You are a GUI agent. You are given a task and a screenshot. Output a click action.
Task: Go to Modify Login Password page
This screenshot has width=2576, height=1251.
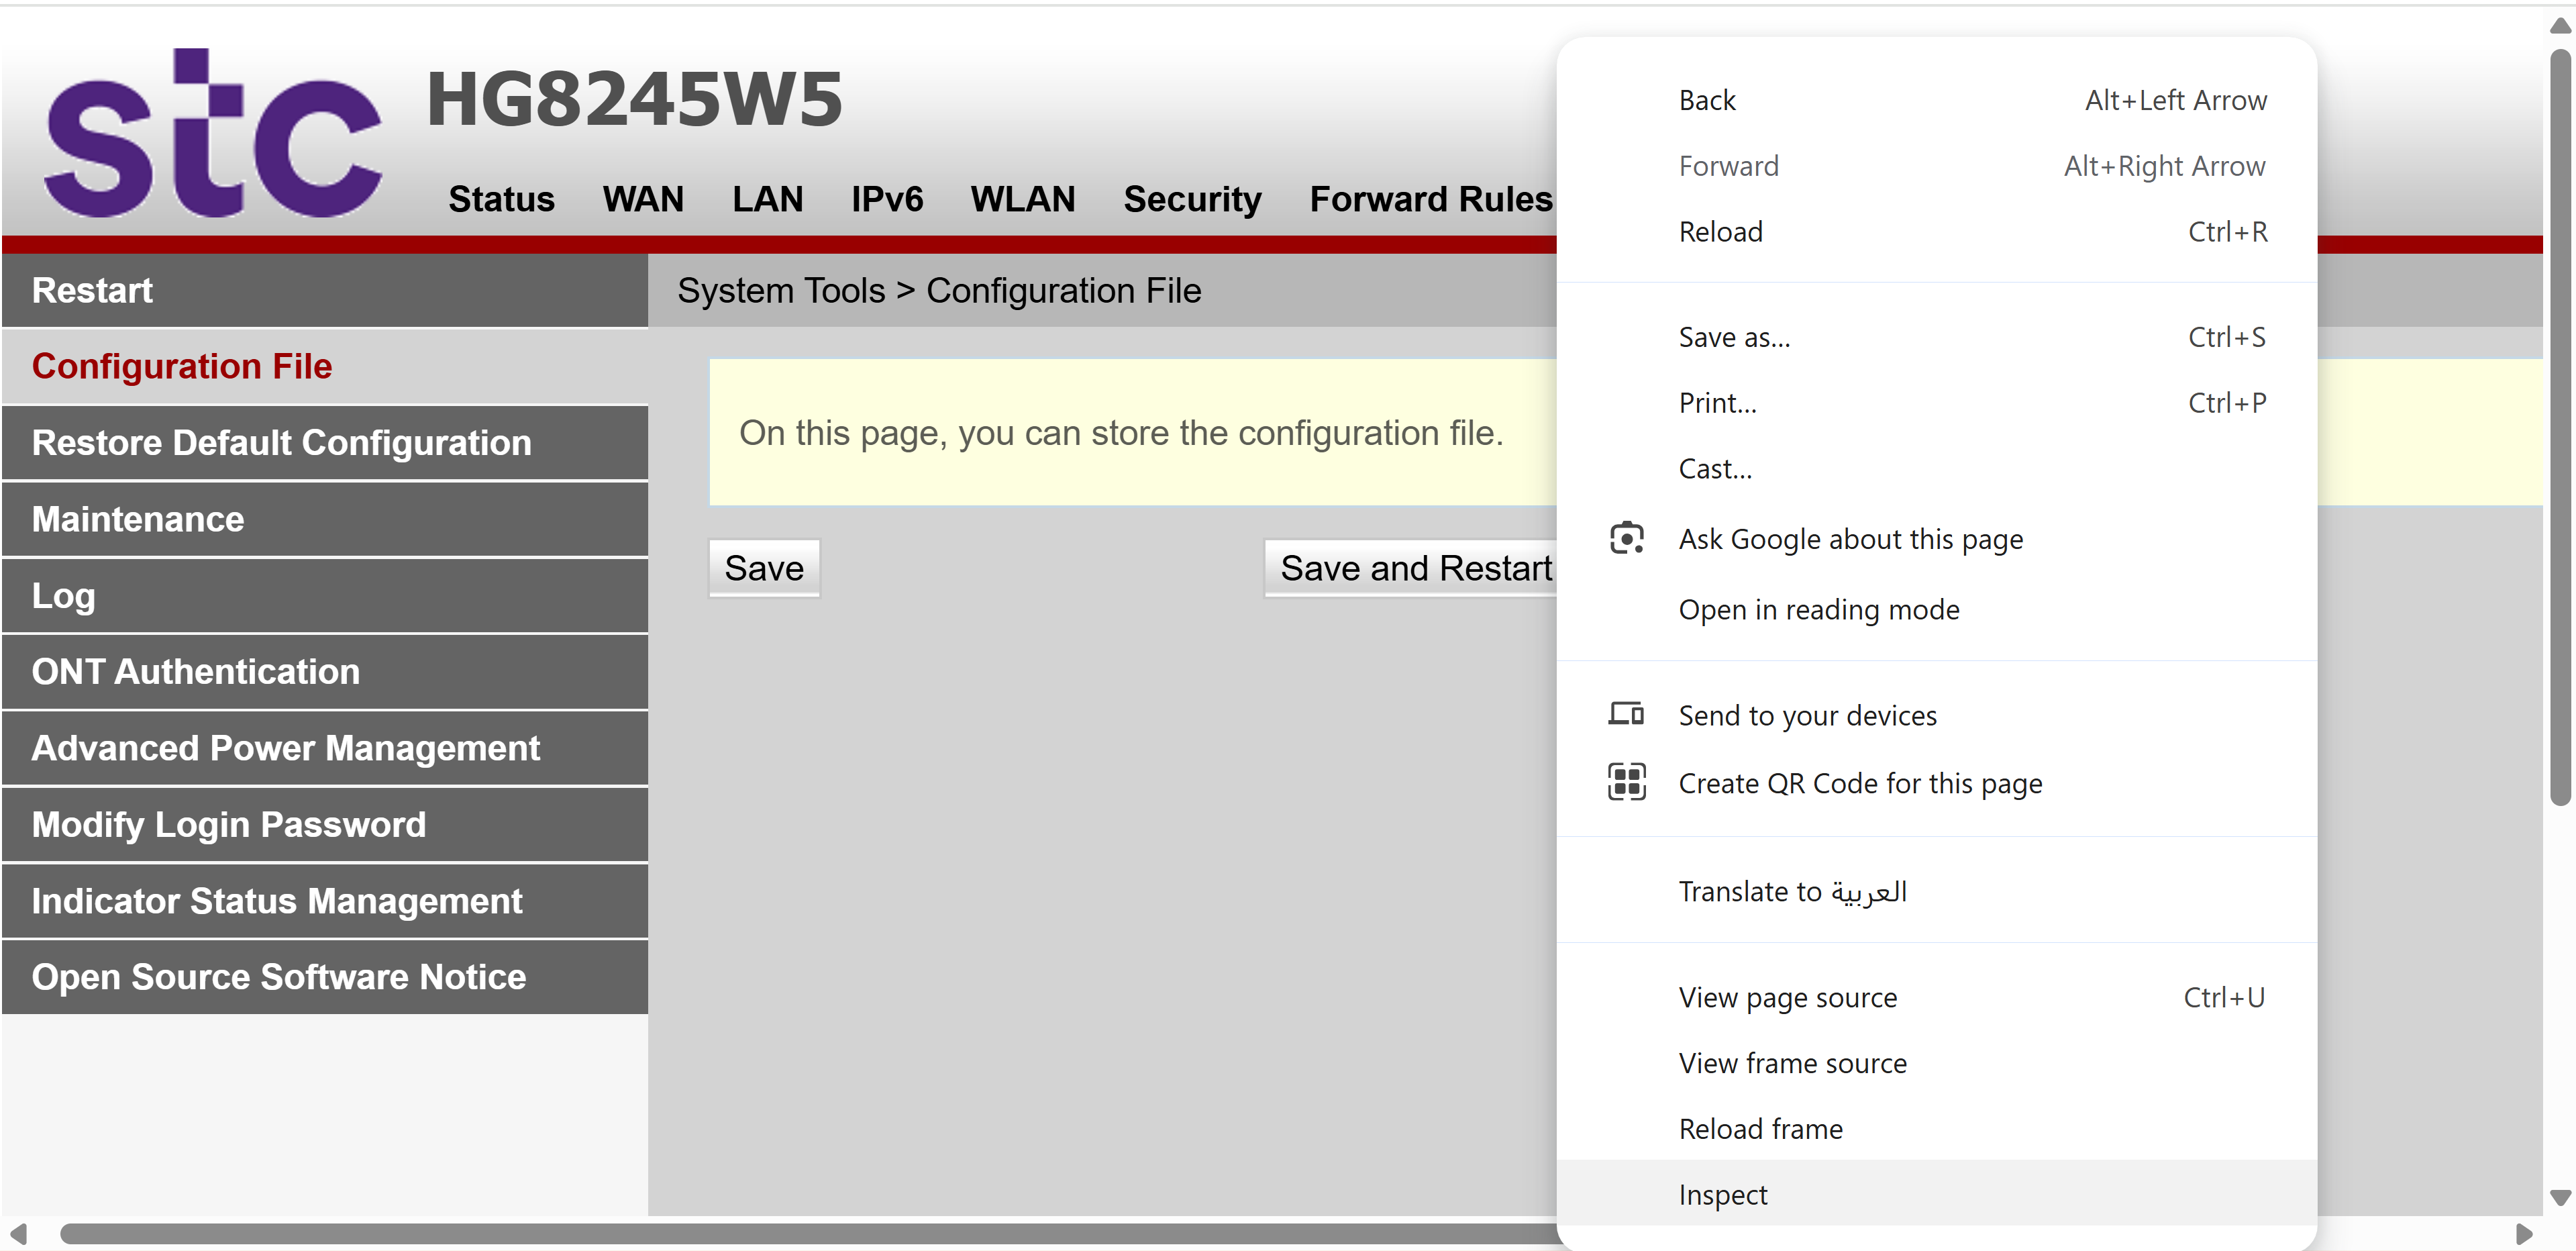(x=229, y=825)
